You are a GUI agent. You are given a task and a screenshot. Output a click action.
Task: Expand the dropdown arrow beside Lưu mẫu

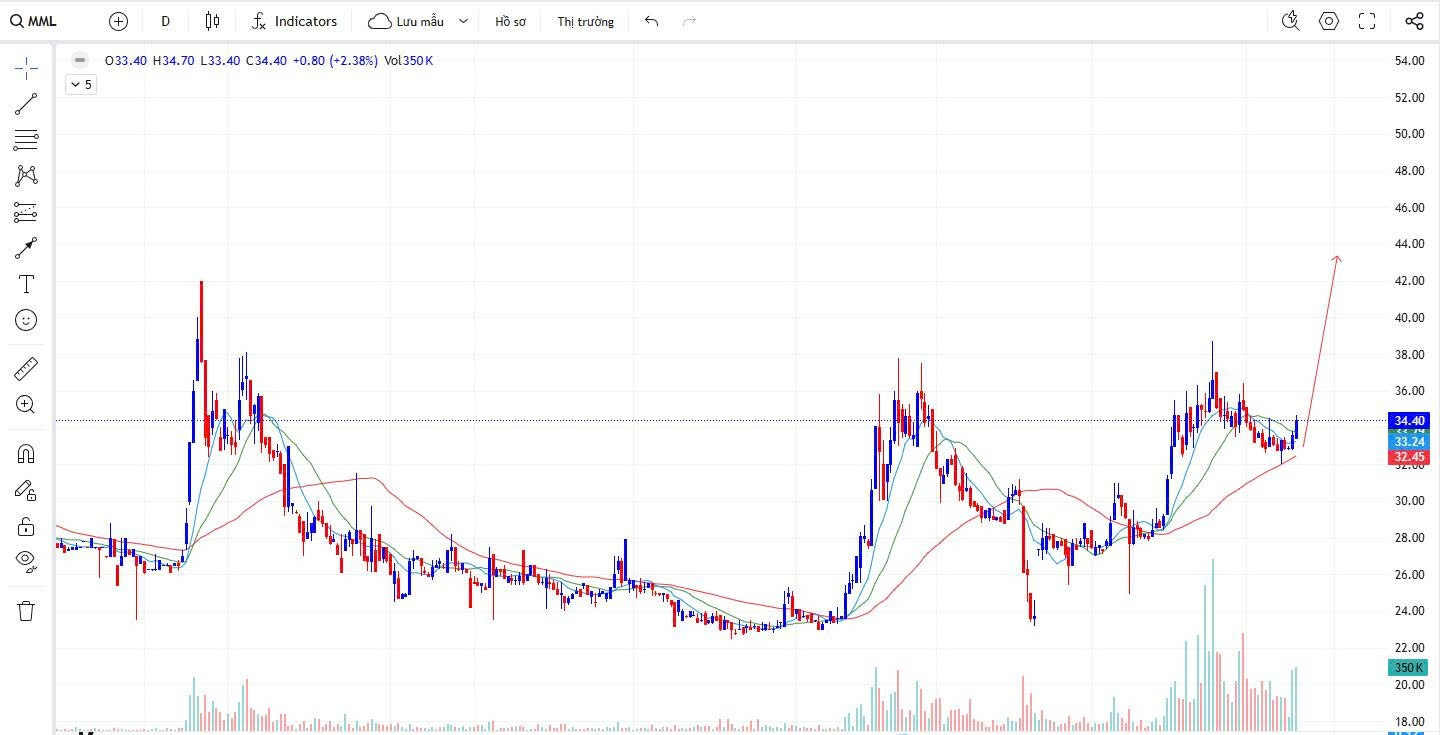click(463, 21)
